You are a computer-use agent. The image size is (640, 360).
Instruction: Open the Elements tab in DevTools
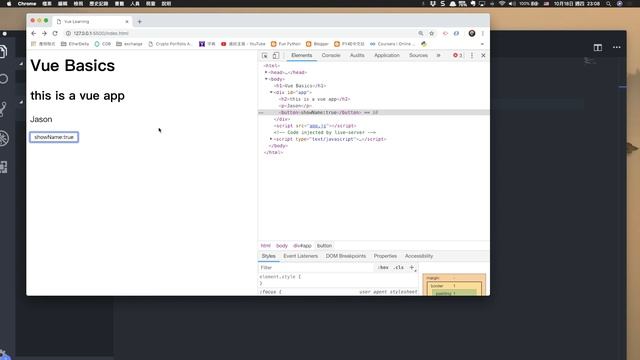tap(302, 56)
